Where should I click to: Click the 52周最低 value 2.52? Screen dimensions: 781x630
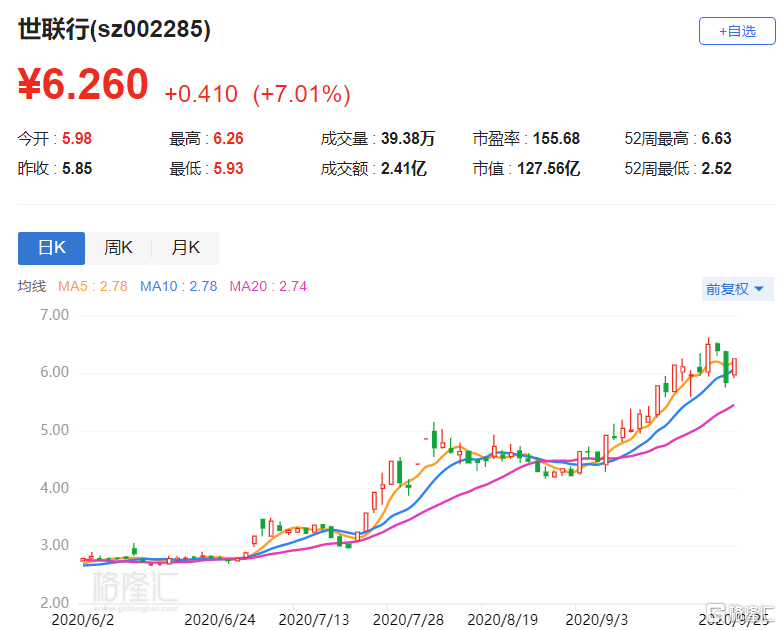pos(716,168)
